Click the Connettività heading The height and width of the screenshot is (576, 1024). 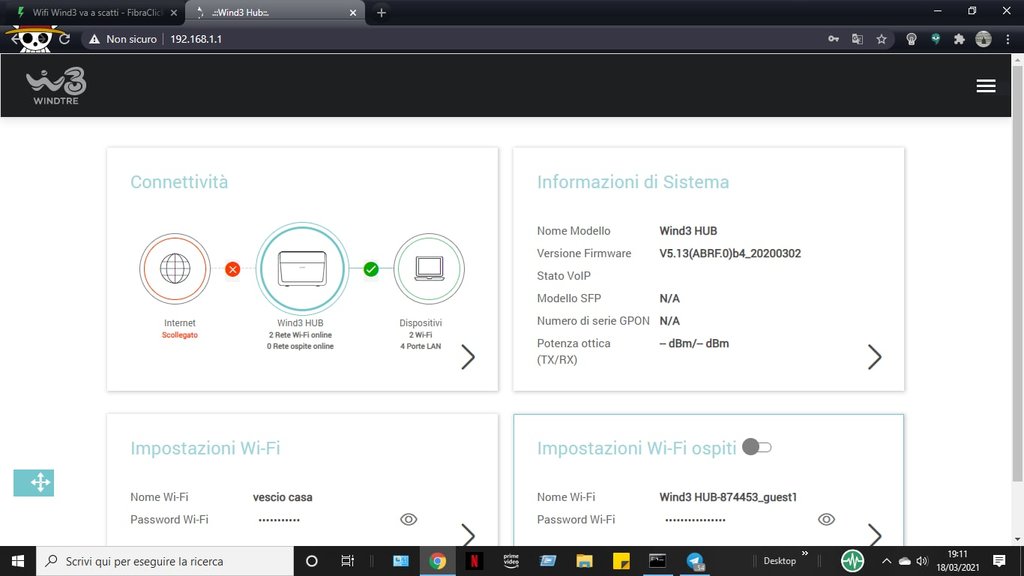click(x=179, y=182)
